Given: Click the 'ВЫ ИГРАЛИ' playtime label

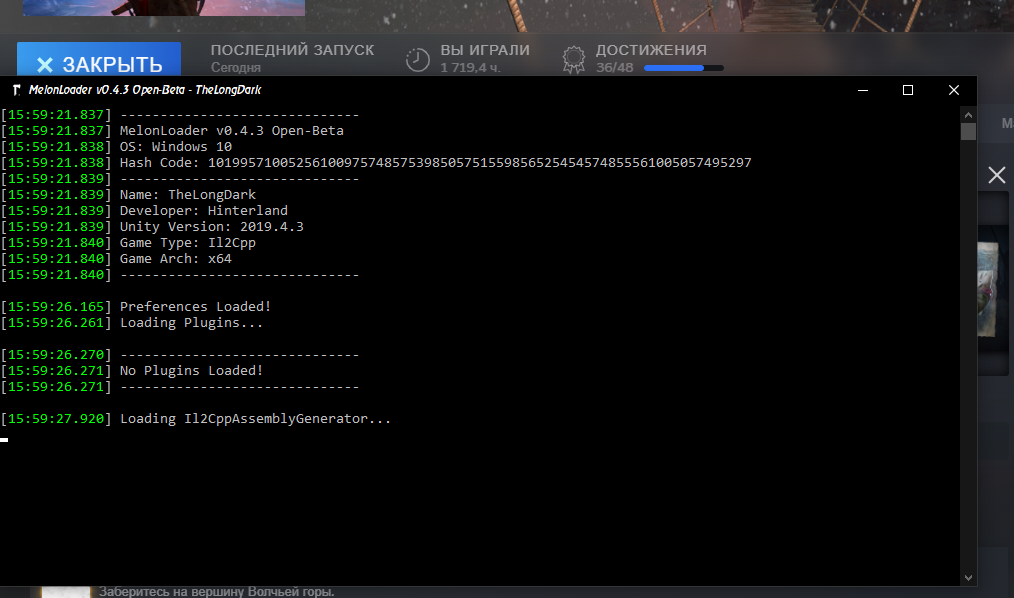Looking at the screenshot, I should 485,50.
